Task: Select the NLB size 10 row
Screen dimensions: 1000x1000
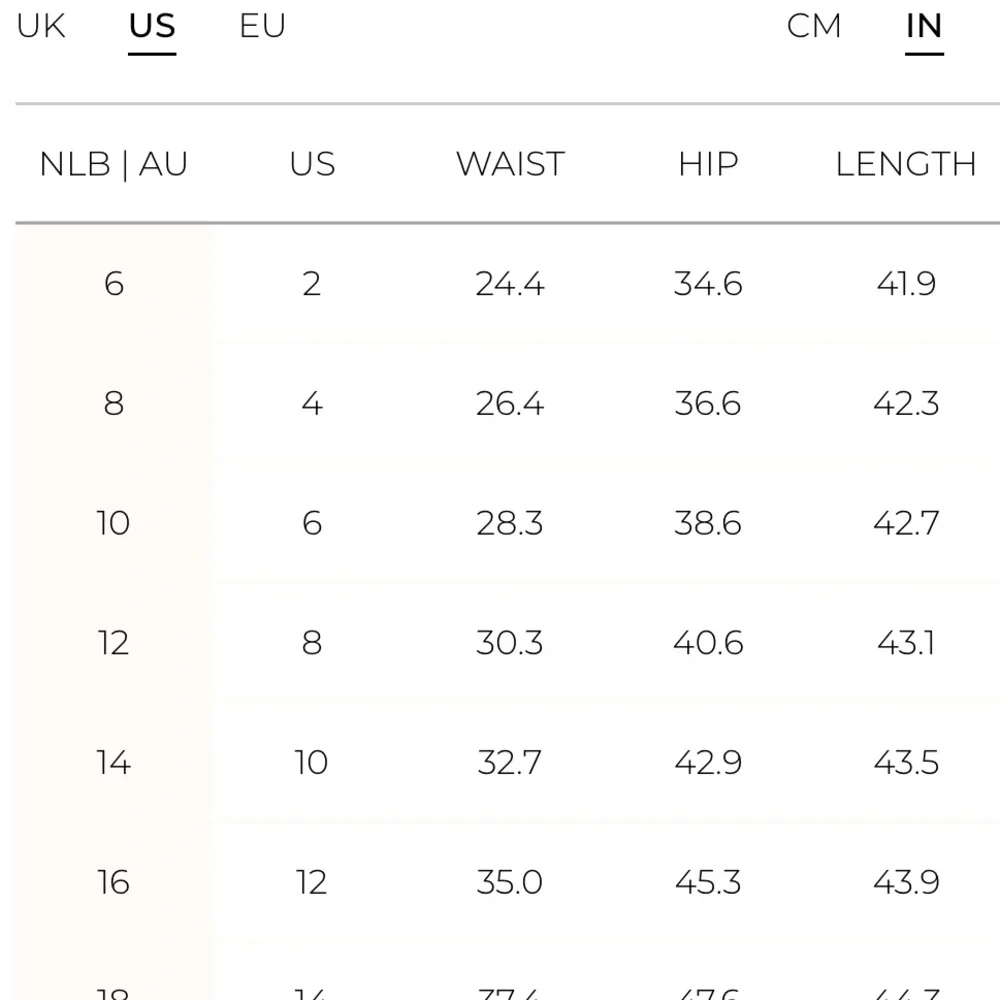Action: (114, 523)
